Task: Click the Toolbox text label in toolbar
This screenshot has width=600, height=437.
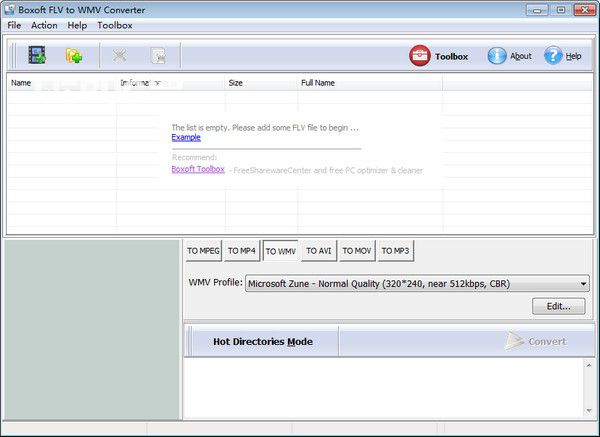Action: point(452,57)
